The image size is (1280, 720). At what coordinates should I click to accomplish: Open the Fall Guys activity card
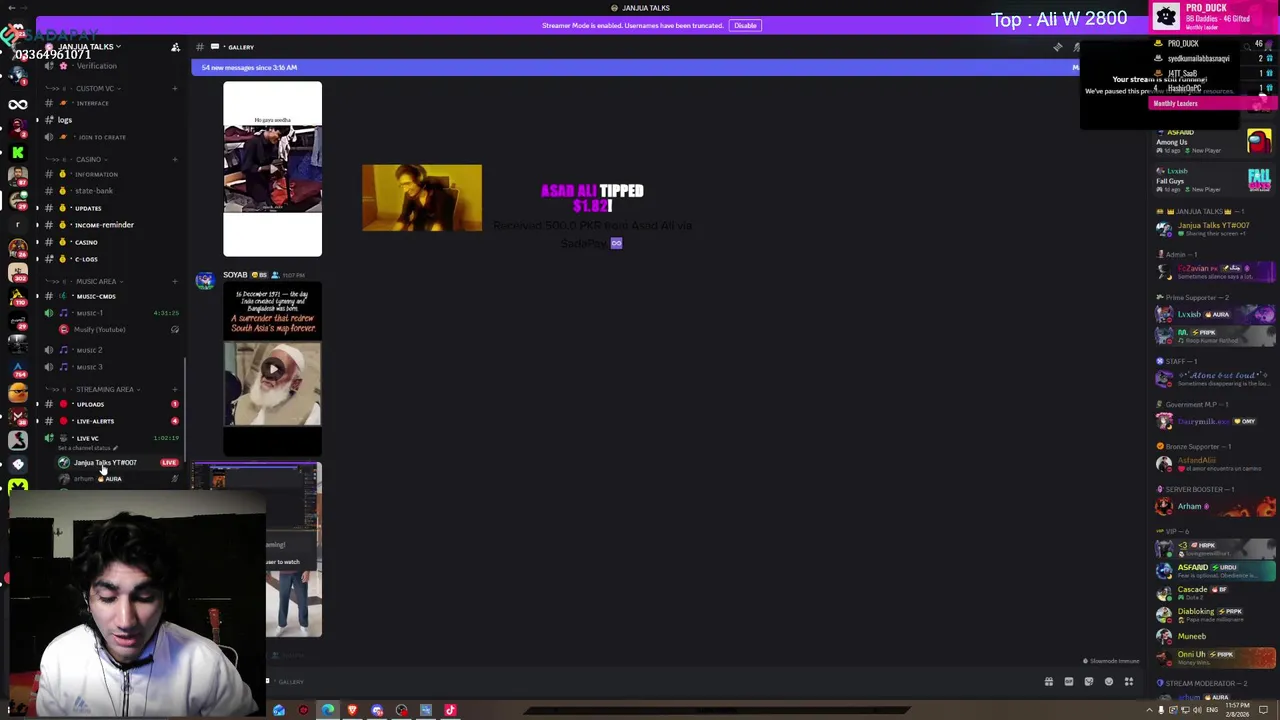(x=1214, y=180)
